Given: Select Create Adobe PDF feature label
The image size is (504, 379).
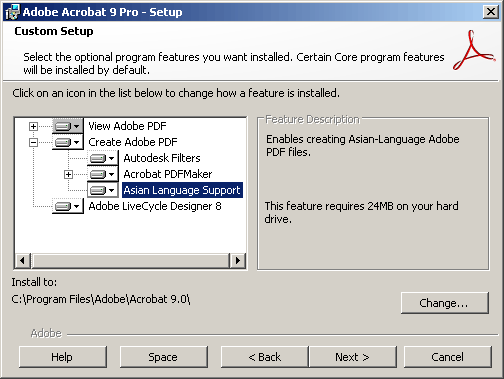Looking at the screenshot, I should point(133,142).
